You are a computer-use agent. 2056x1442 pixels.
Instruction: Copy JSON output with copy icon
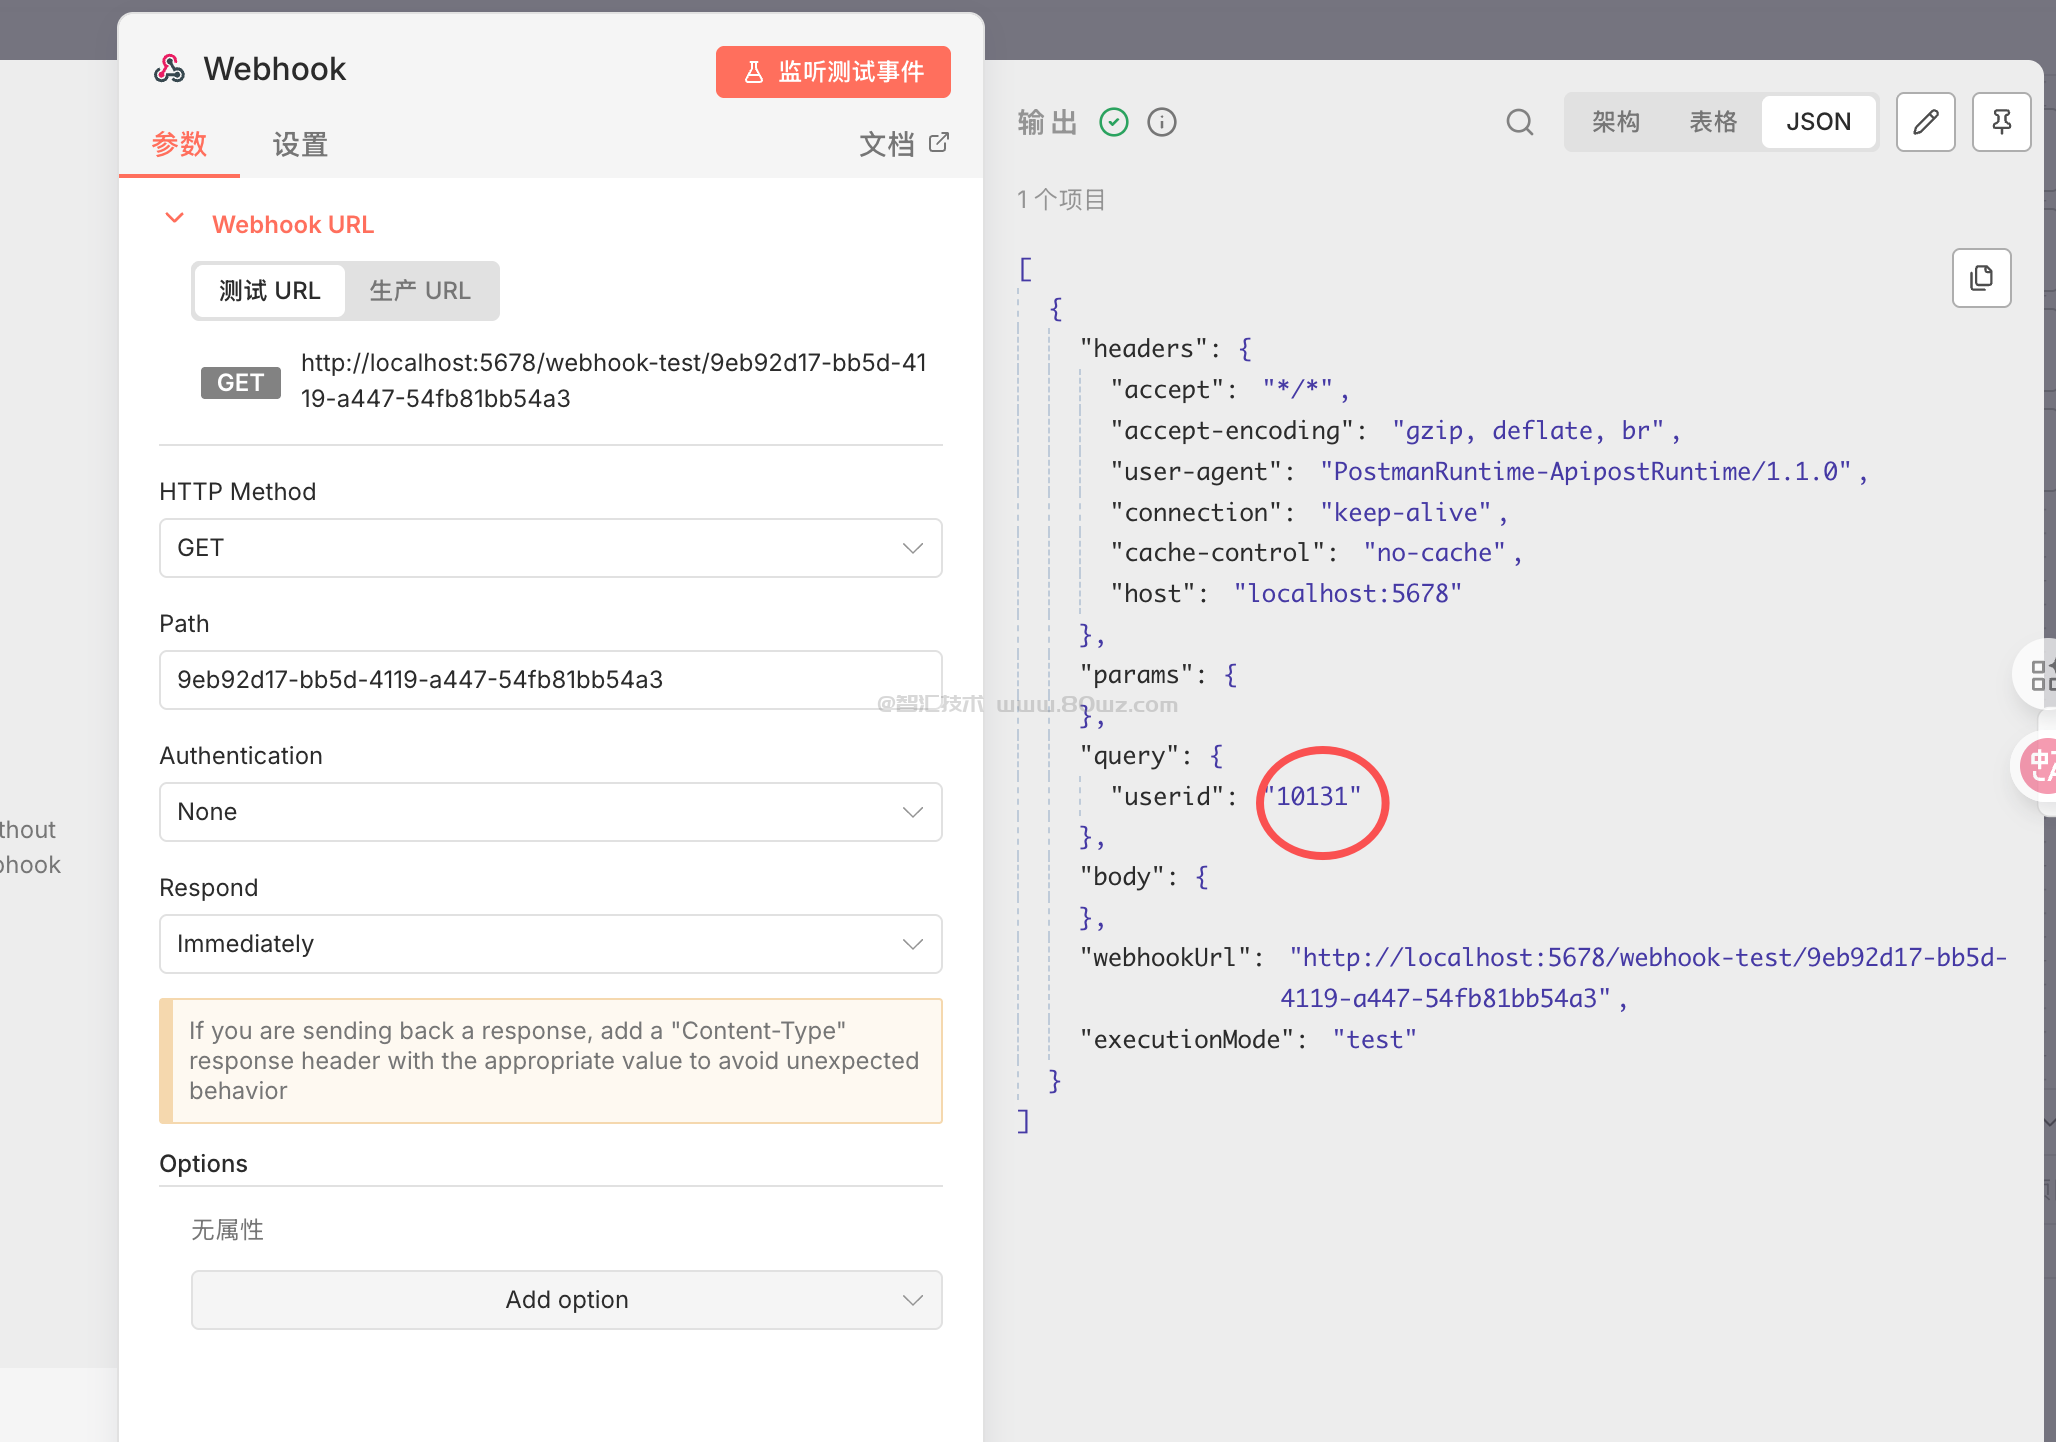[x=1981, y=278]
